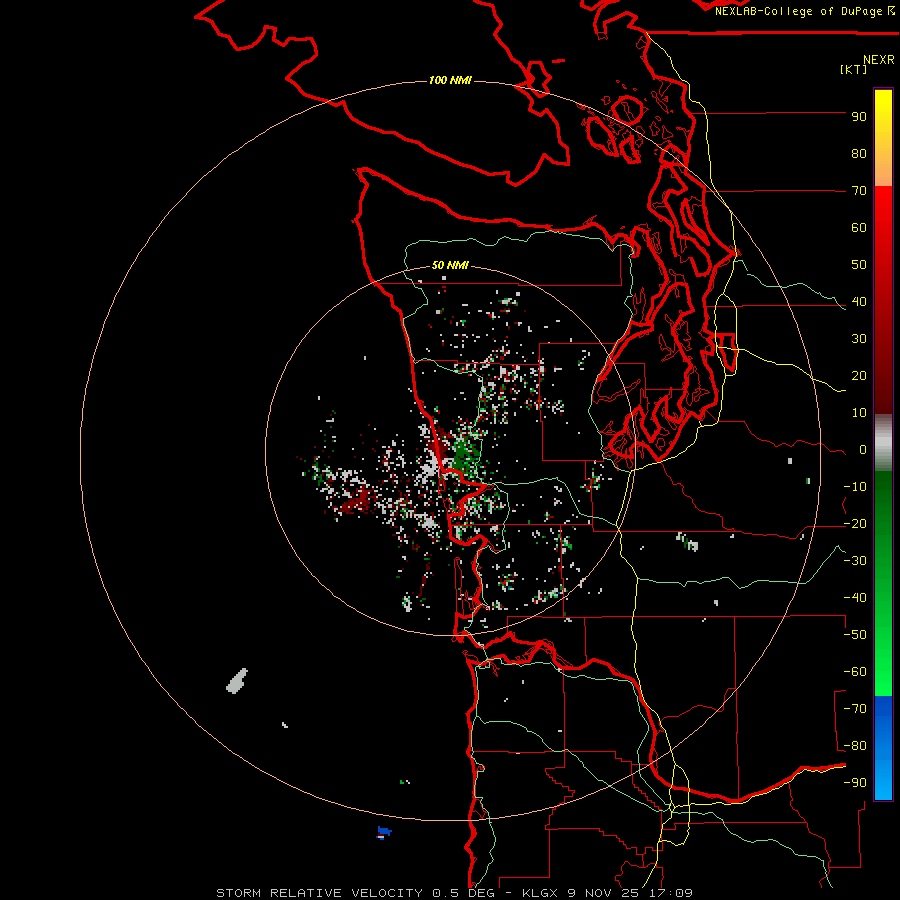
Task: Select the -70 value on the velocity scale
Action: 855,709
